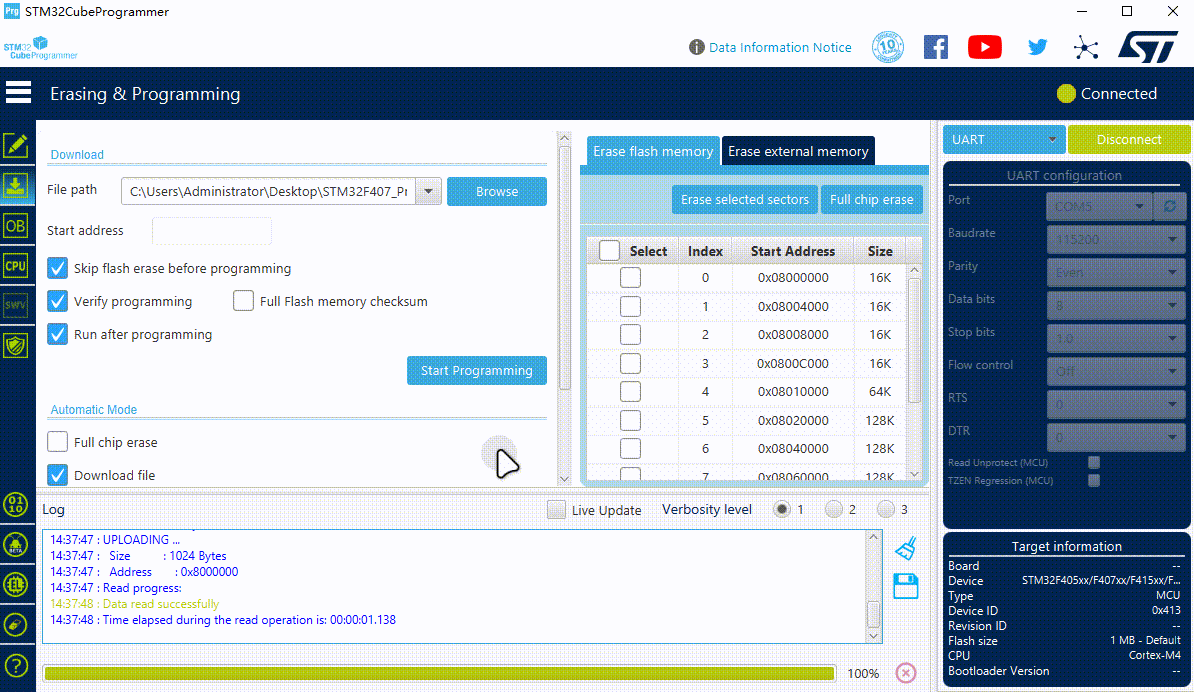Screen dimensions: 1194x692
Task: Open the CPU panel icon
Action: [16, 266]
